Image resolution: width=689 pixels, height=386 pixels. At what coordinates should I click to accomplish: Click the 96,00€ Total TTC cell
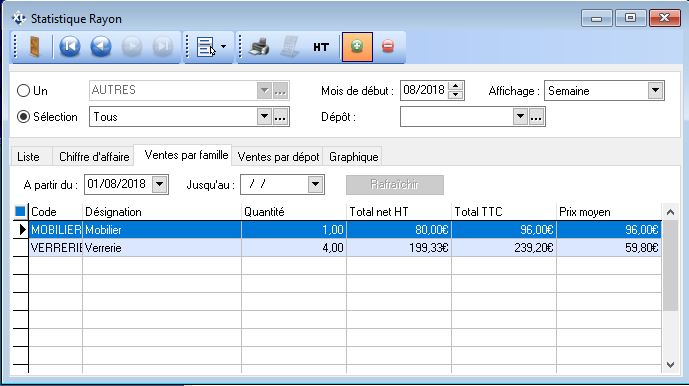pos(504,229)
